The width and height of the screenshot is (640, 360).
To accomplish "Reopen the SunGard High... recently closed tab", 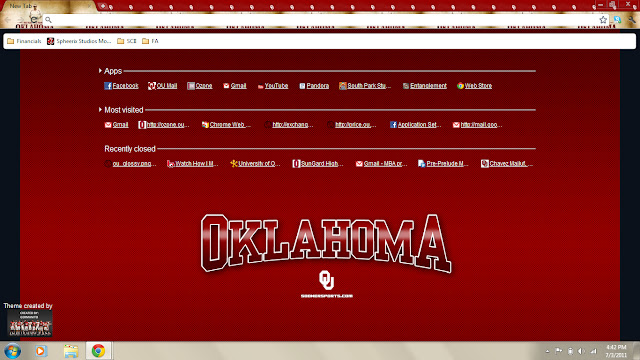I will (318, 164).
